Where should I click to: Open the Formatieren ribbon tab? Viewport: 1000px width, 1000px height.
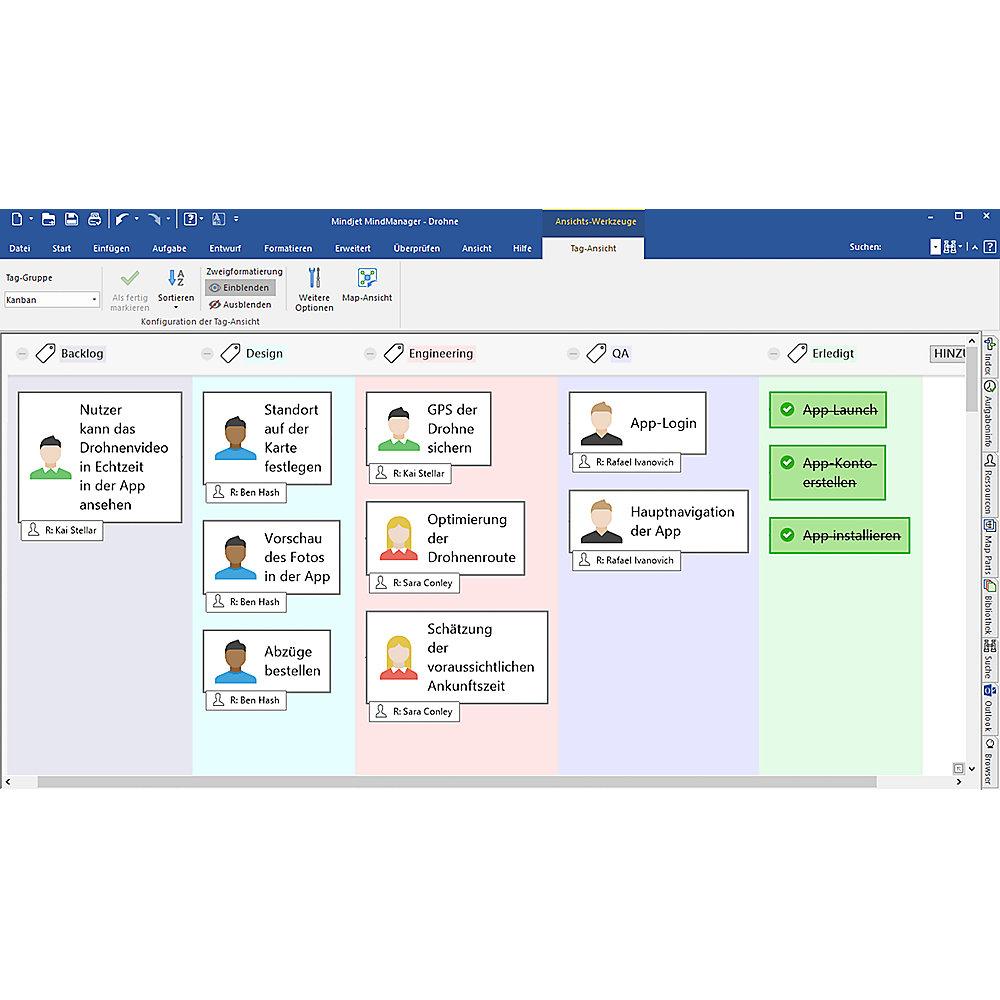pos(288,248)
